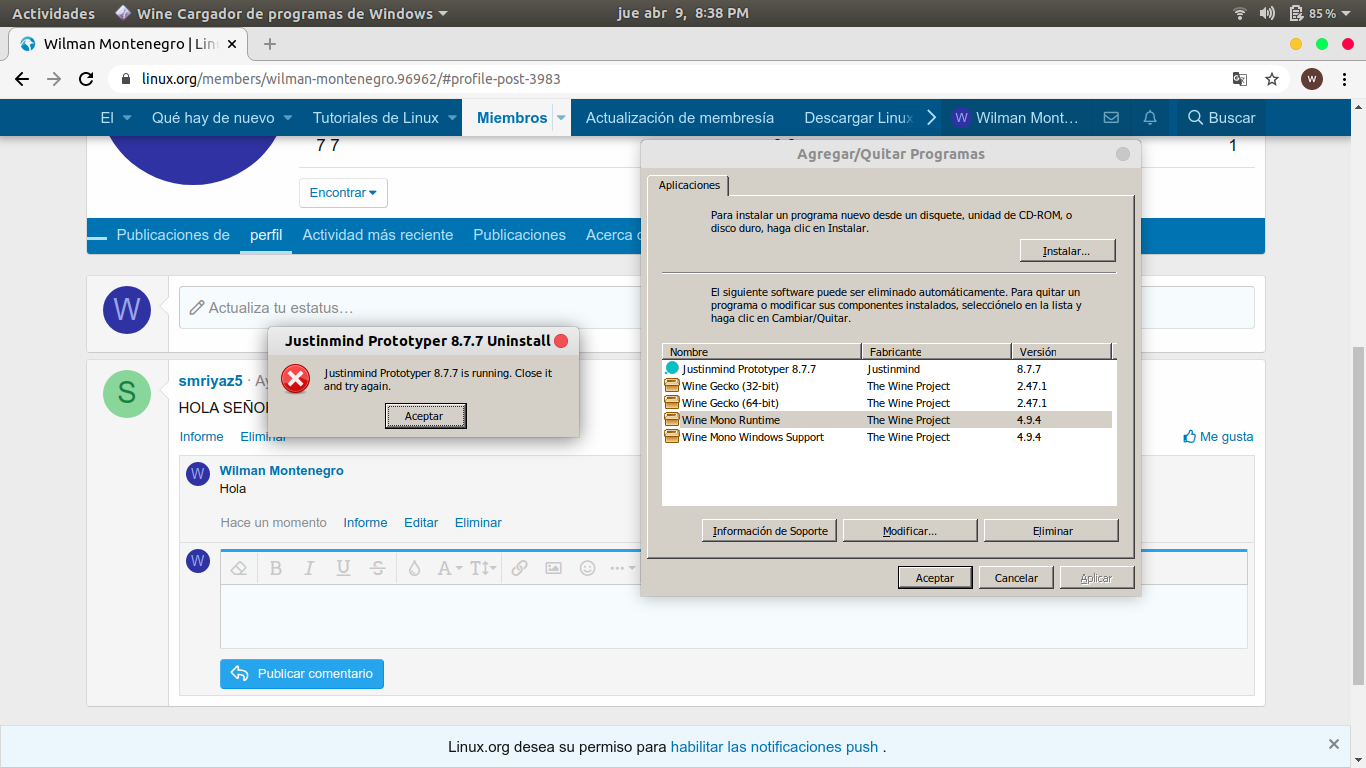Viewport: 1366px width, 768px height.
Task: Switch to Actividad más reciente tab
Action: 378,235
